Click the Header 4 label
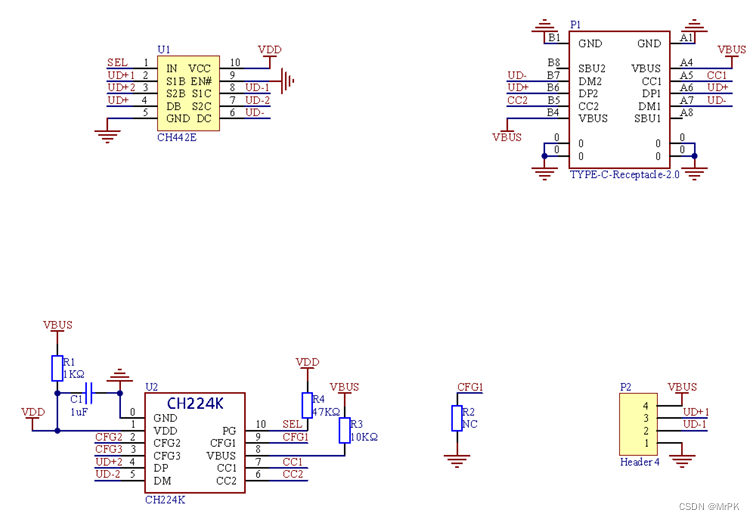 click(x=639, y=462)
